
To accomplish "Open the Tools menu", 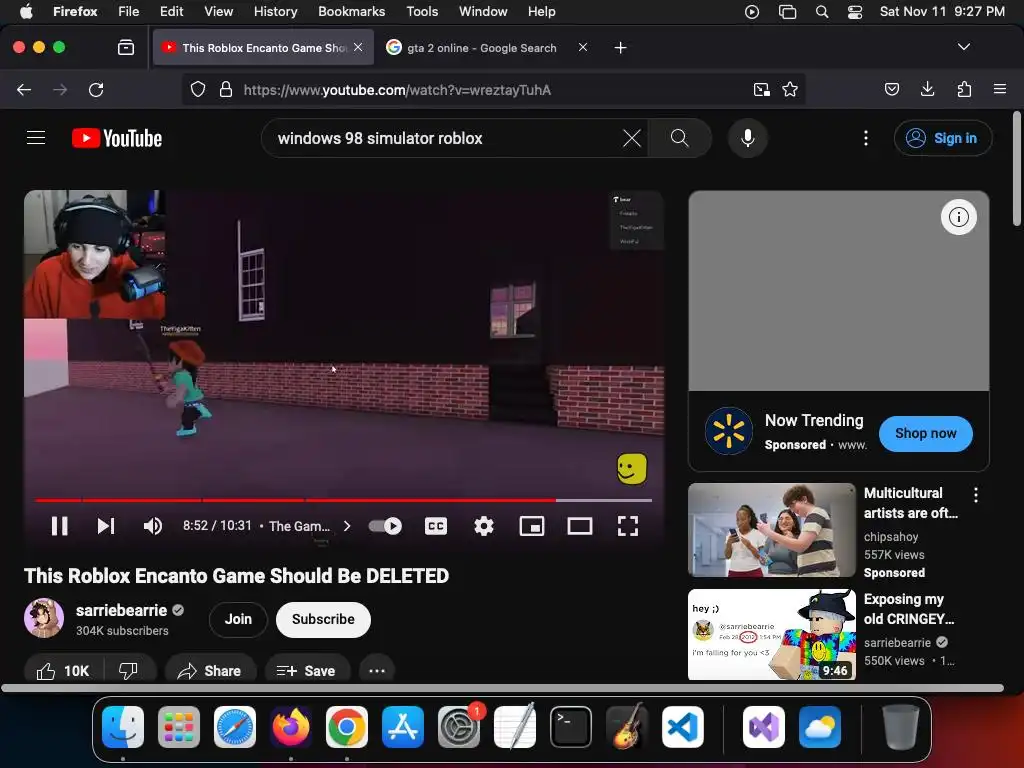I will pyautogui.click(x=422, y=11).
